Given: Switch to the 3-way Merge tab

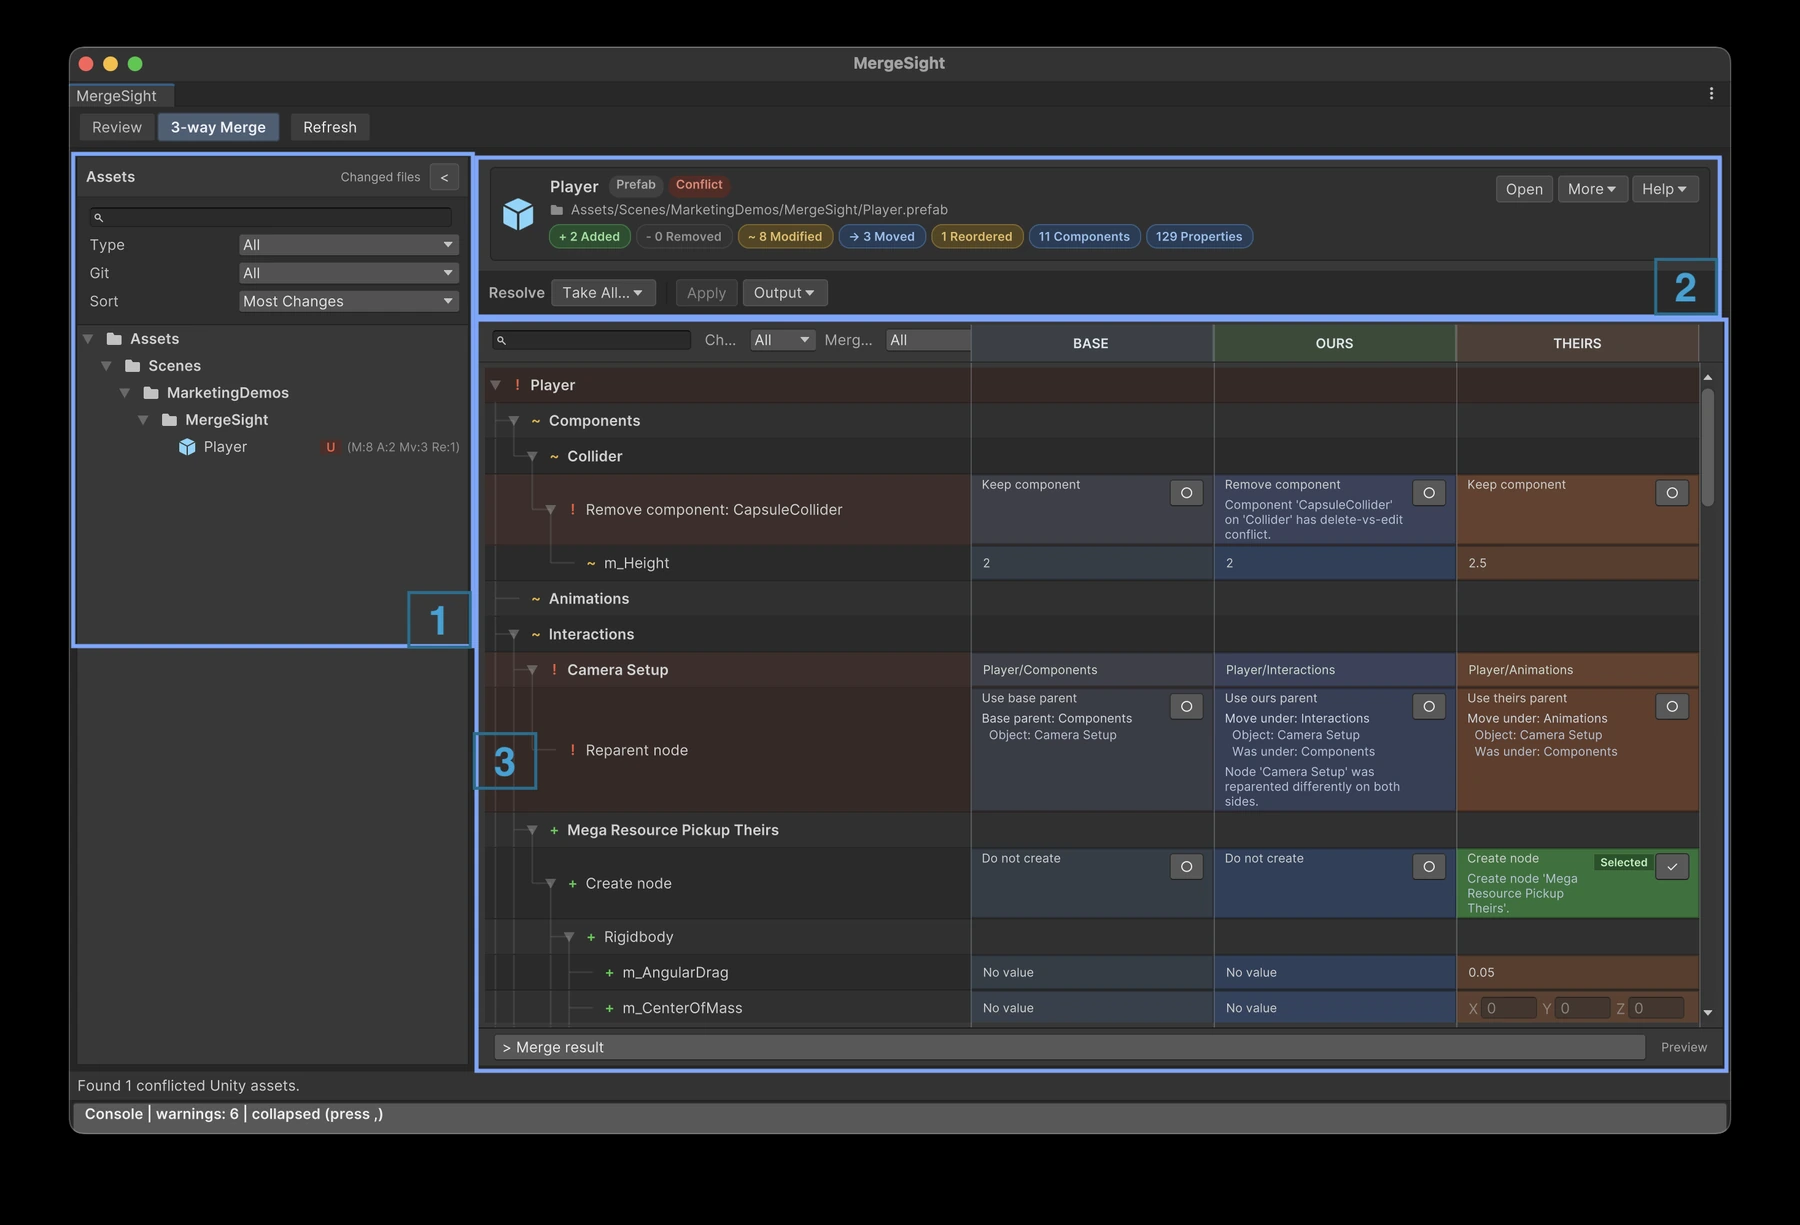Looking at the screenshot, I should click(x=218, y=127).
